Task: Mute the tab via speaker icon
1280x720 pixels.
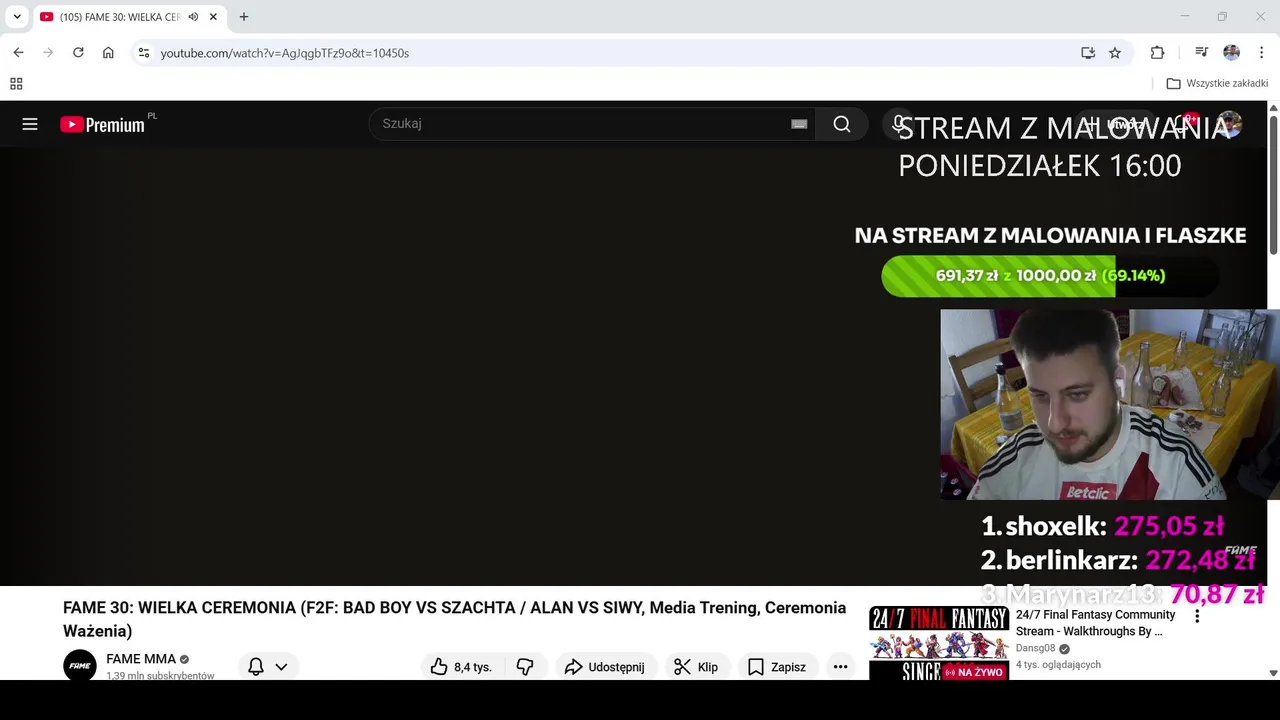Action: [x=193, y=17]
